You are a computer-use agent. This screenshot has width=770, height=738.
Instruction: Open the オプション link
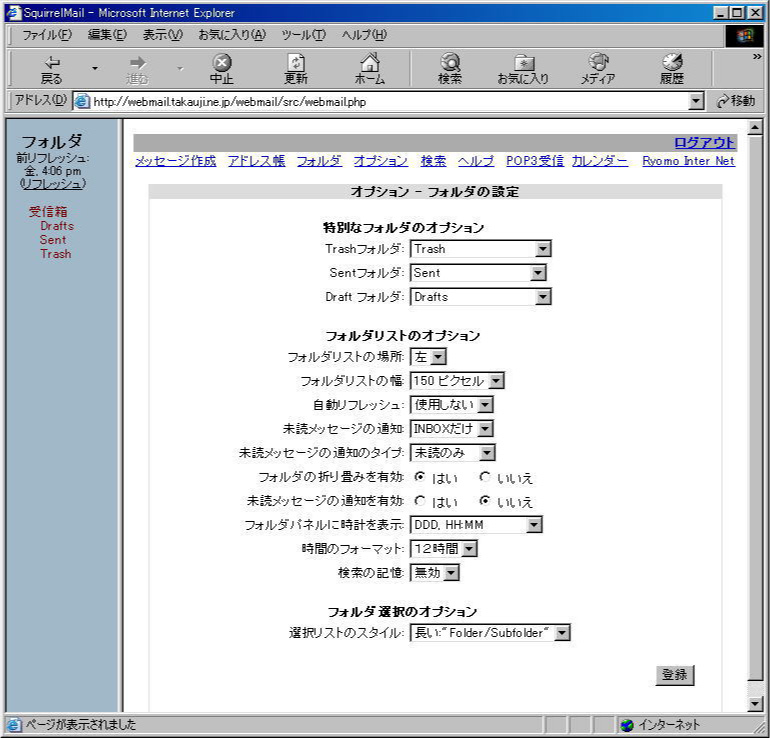[381, 161]
